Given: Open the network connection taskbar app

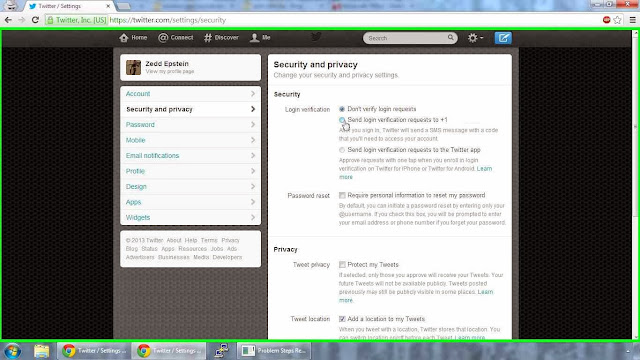Looking at the screenshot, I should [221, 351].
